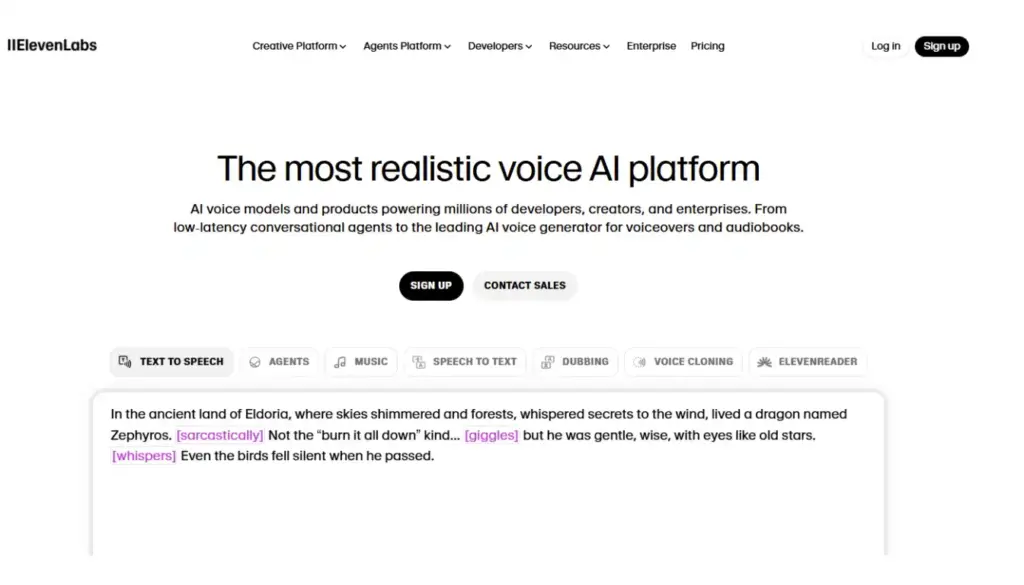Click the ElevenReader burst icon
The width and height of the screenshot is (1024, 585).
click(764, 362)
